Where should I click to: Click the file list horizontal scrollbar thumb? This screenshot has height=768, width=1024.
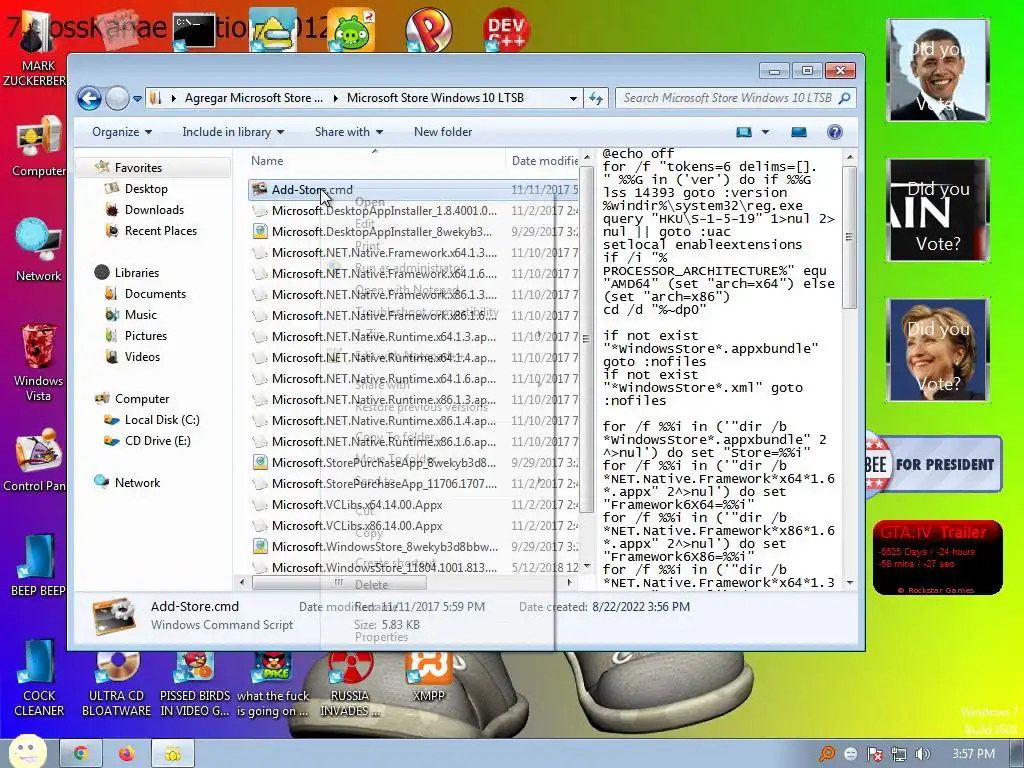[339, 582]
